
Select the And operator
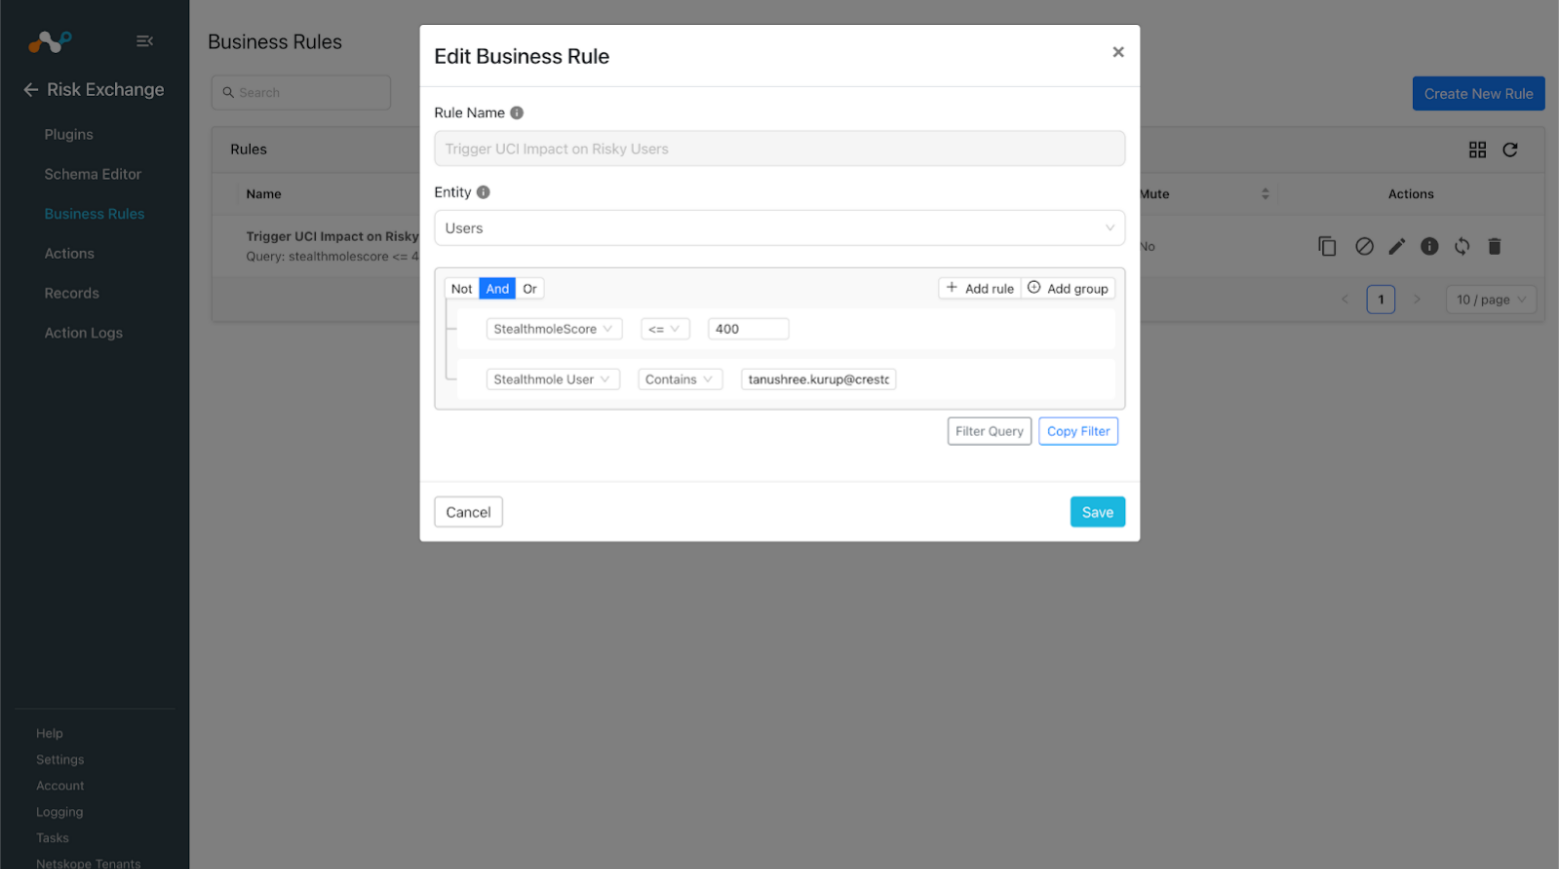pos(497,289)
